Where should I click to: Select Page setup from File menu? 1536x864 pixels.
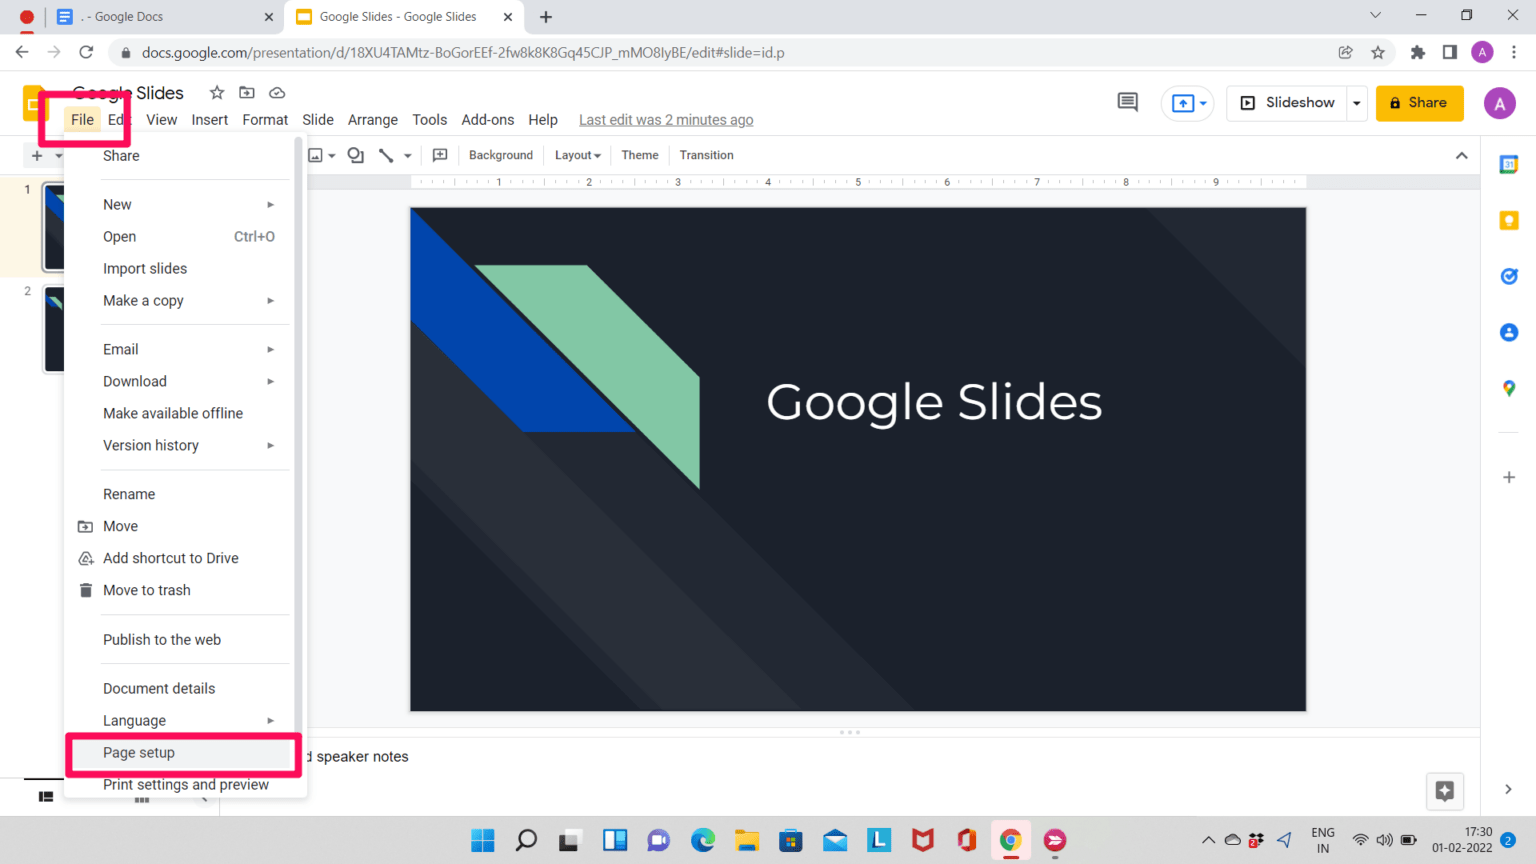point(182,753)
